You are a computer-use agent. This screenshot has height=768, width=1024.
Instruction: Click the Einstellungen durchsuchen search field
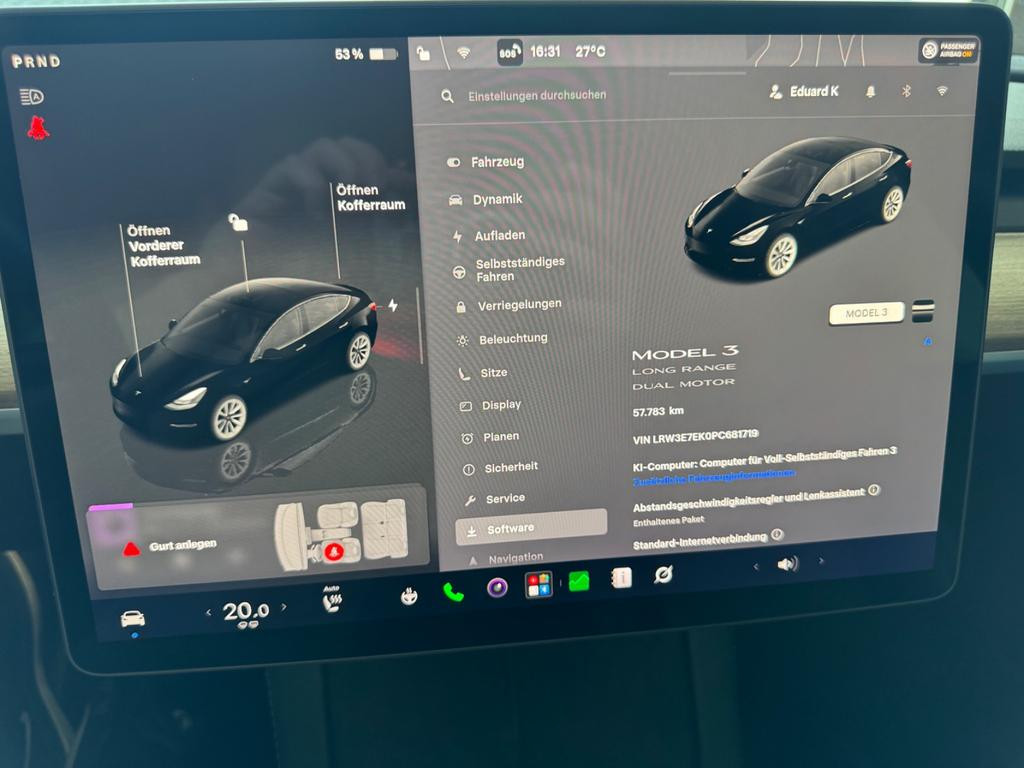[537, 95]
